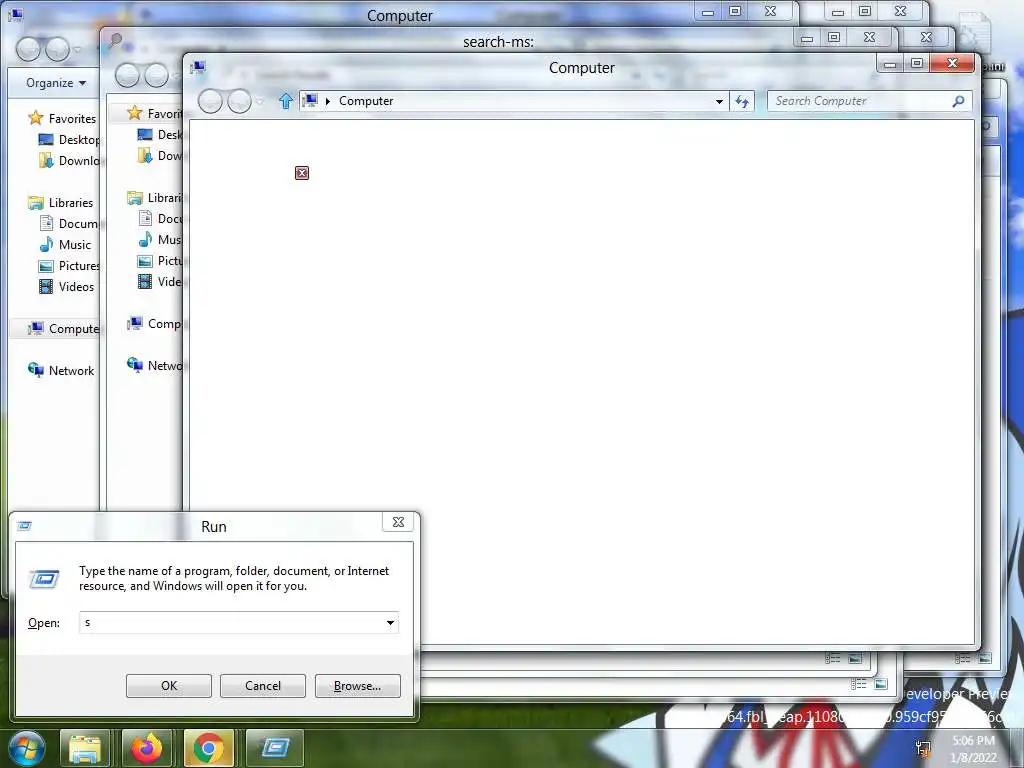Click the back button in the search-ms window
Viewport: 1024px width, 768px height.
[x=127, y=76]
